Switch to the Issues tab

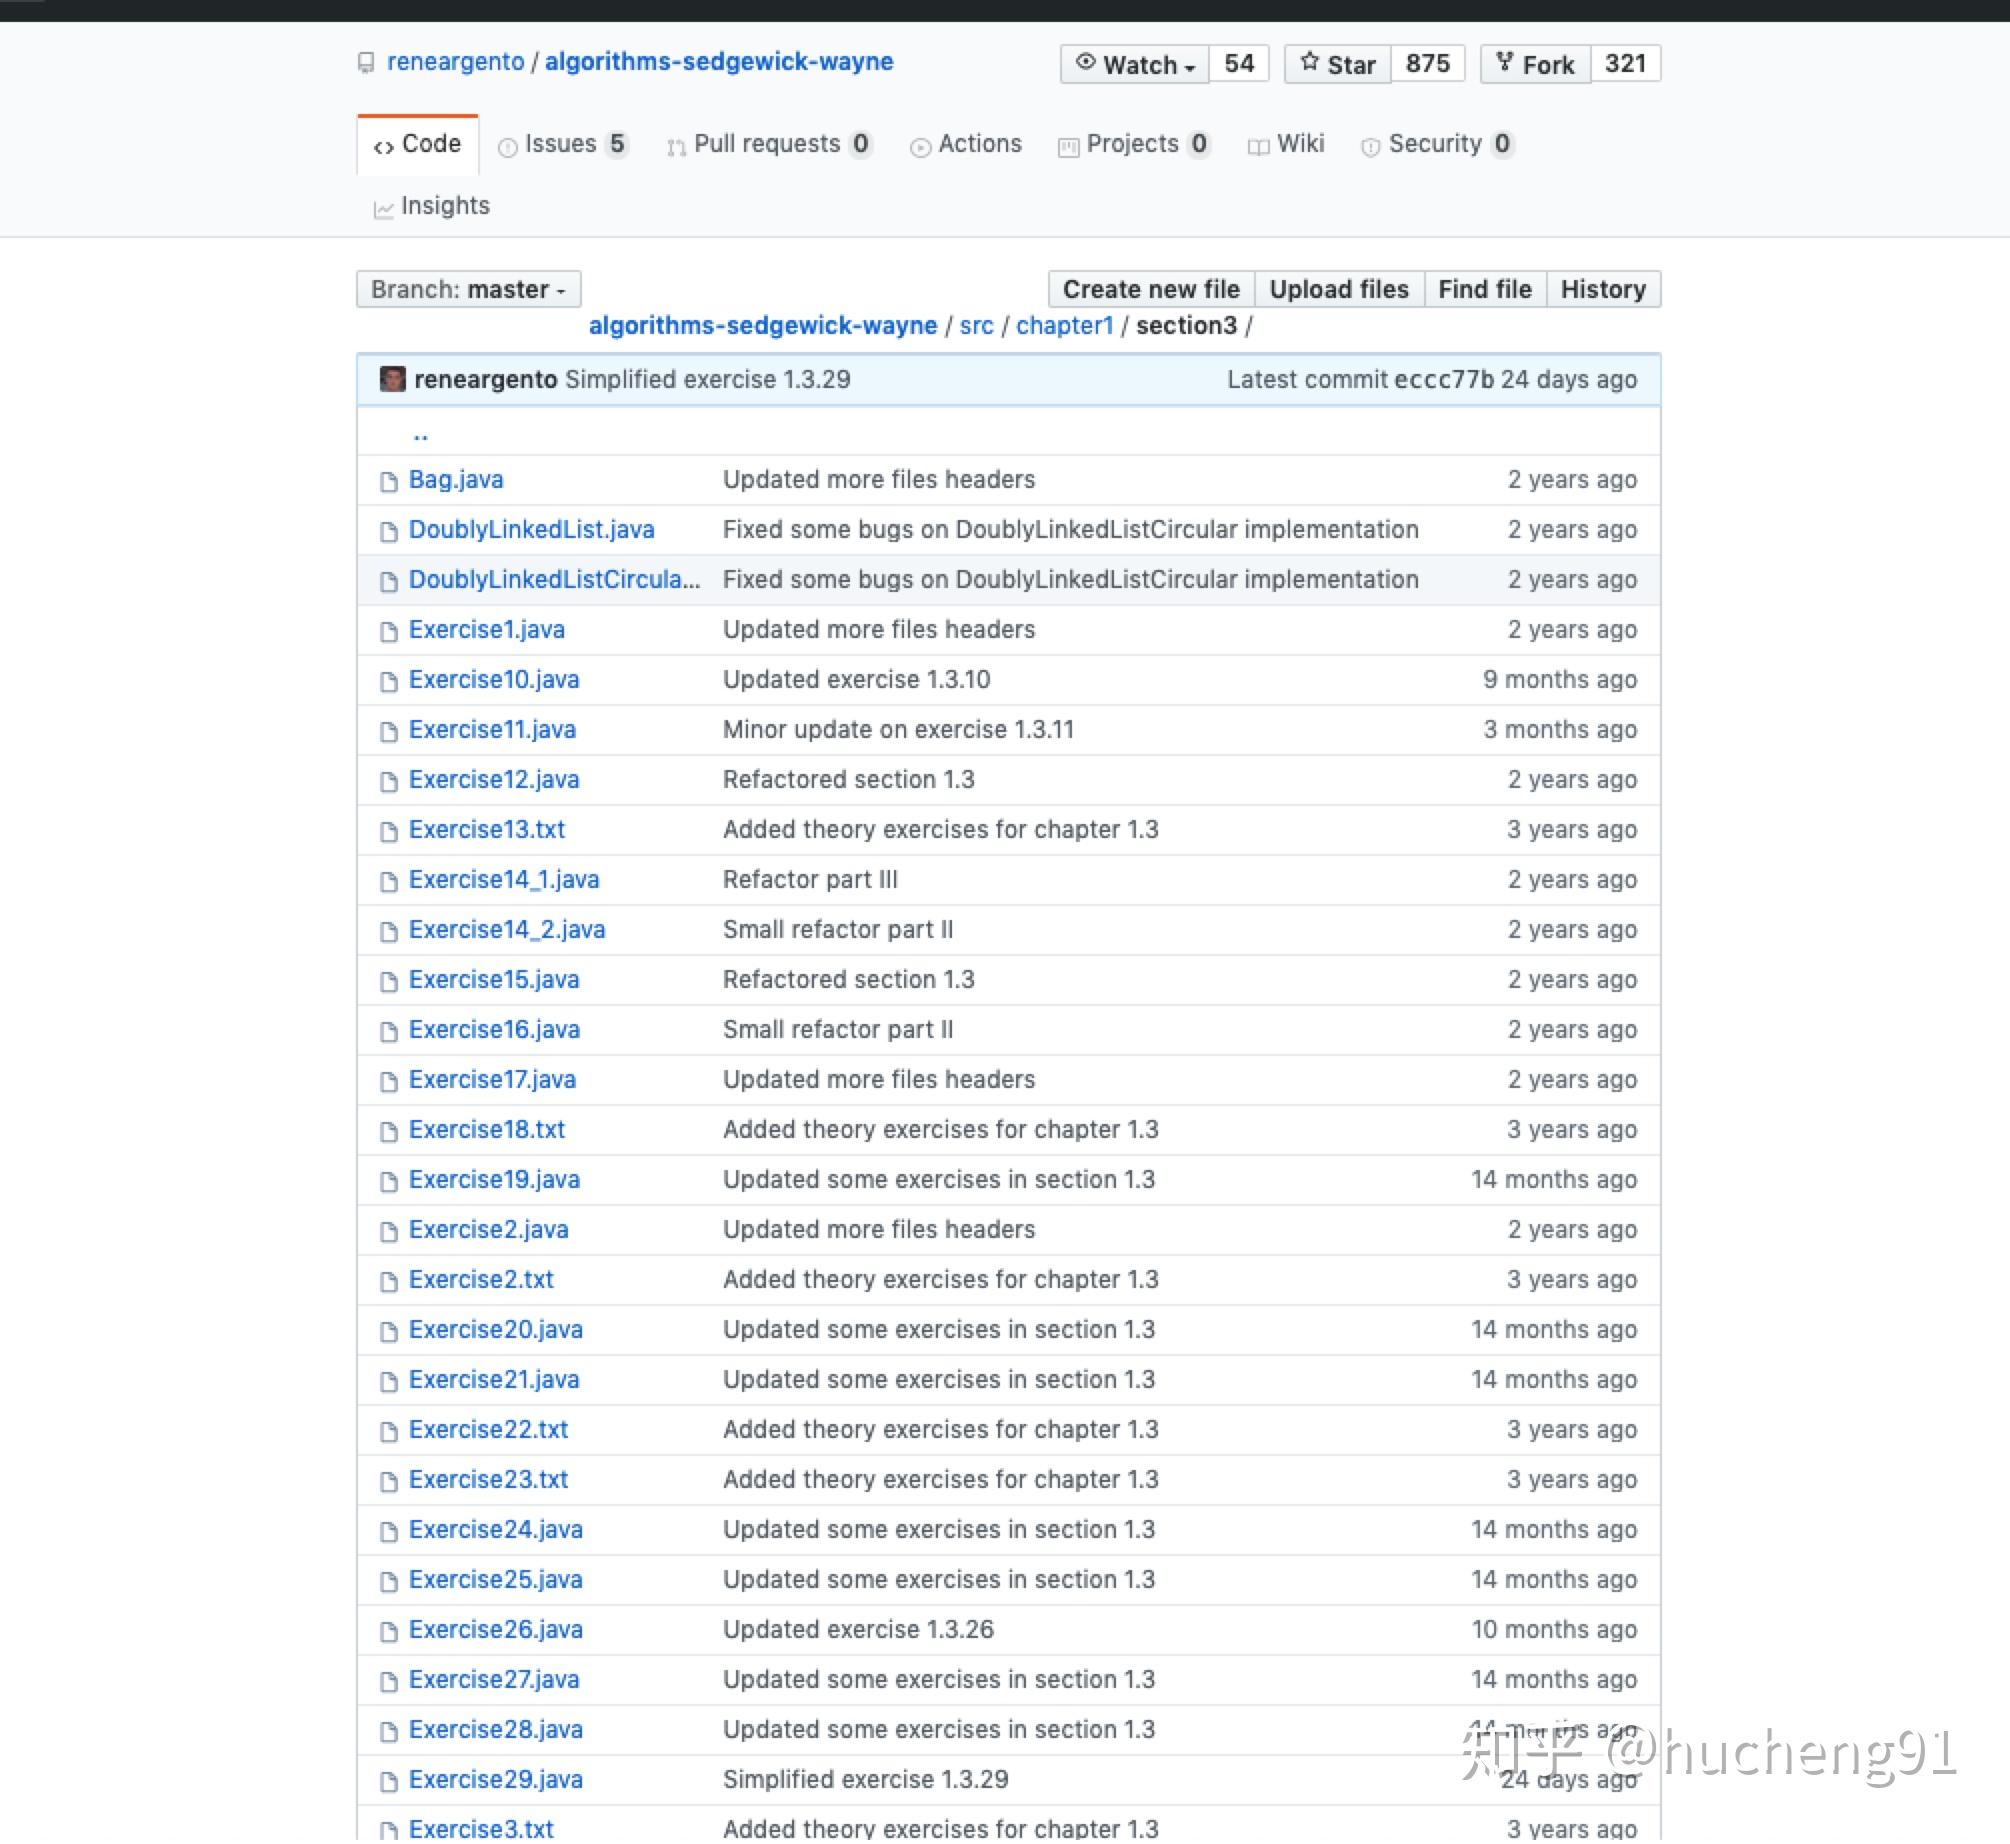tap(561, 144)
